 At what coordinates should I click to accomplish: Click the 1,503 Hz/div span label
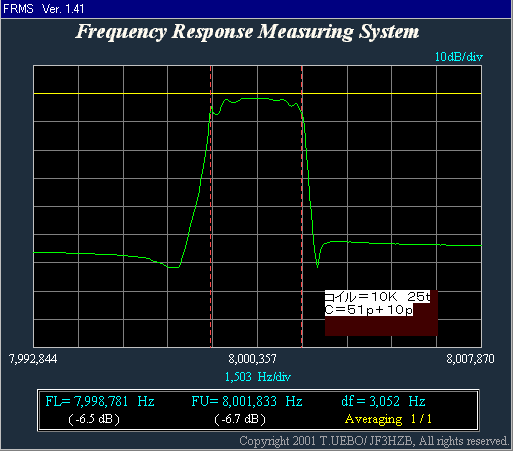[x=258, y=377]
